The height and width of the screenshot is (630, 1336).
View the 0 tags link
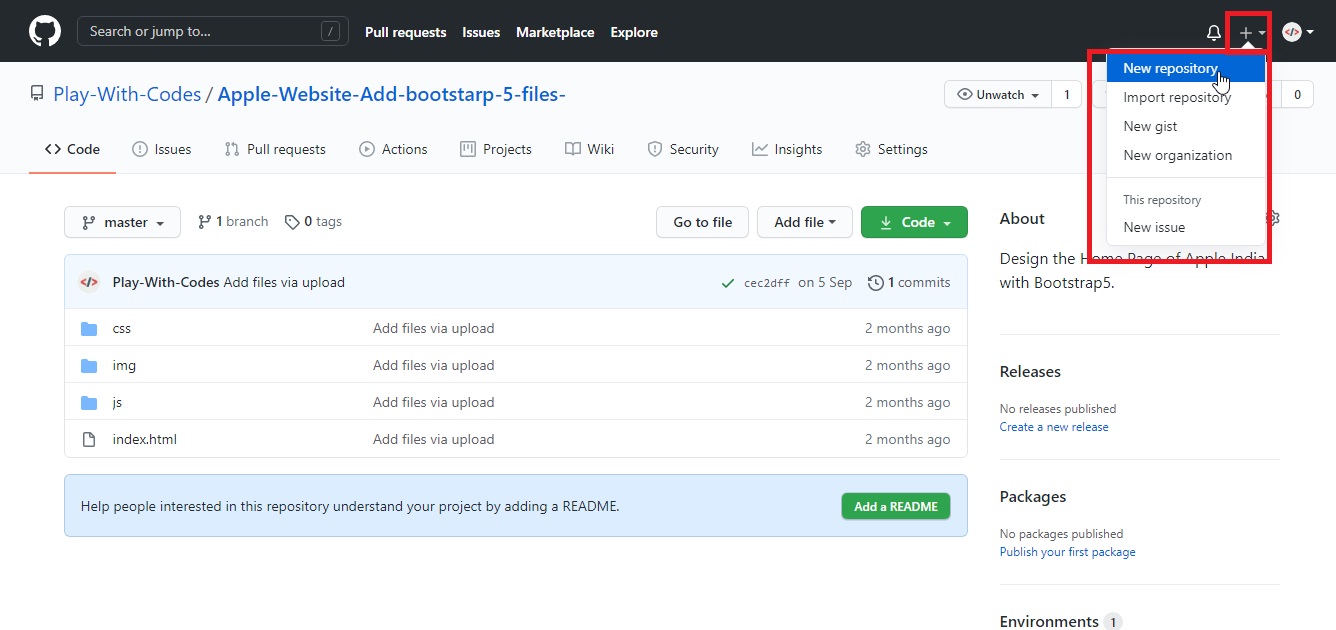[313, 222]
